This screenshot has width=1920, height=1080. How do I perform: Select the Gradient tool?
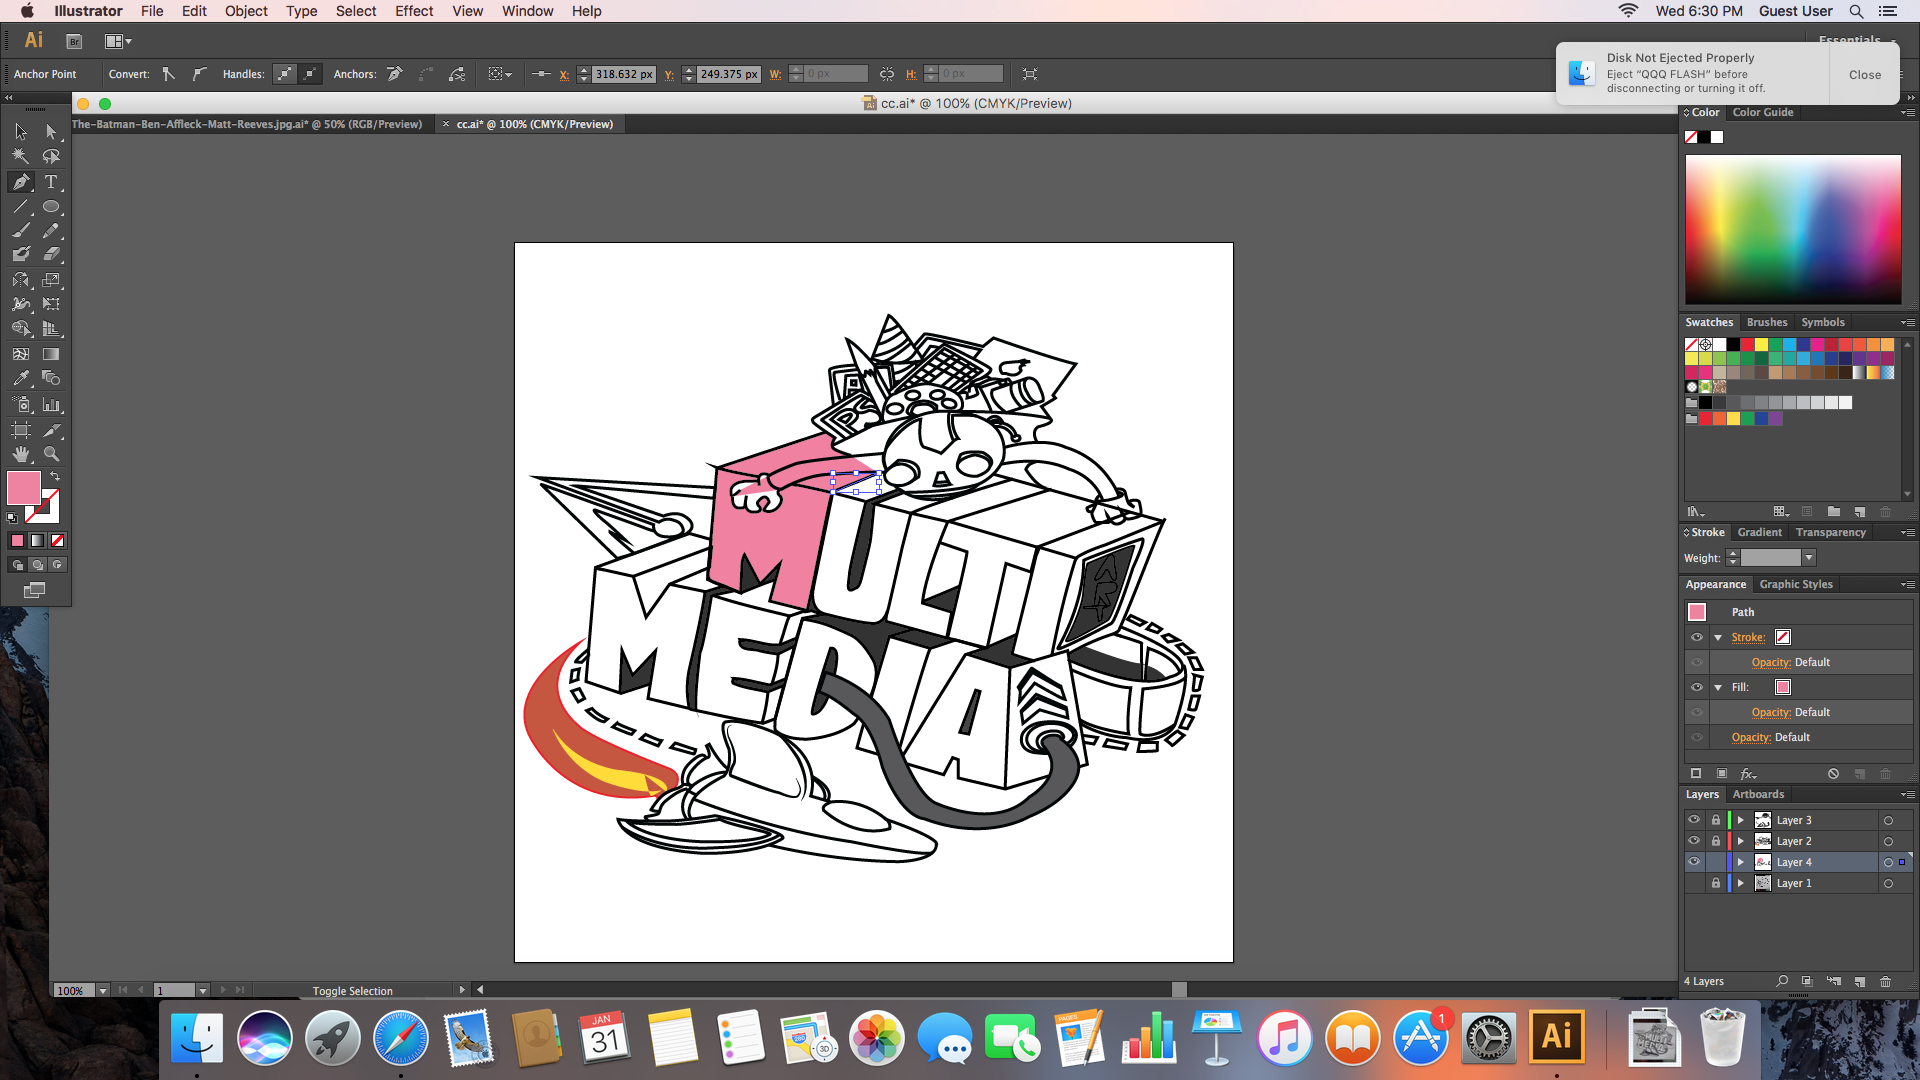51,354
